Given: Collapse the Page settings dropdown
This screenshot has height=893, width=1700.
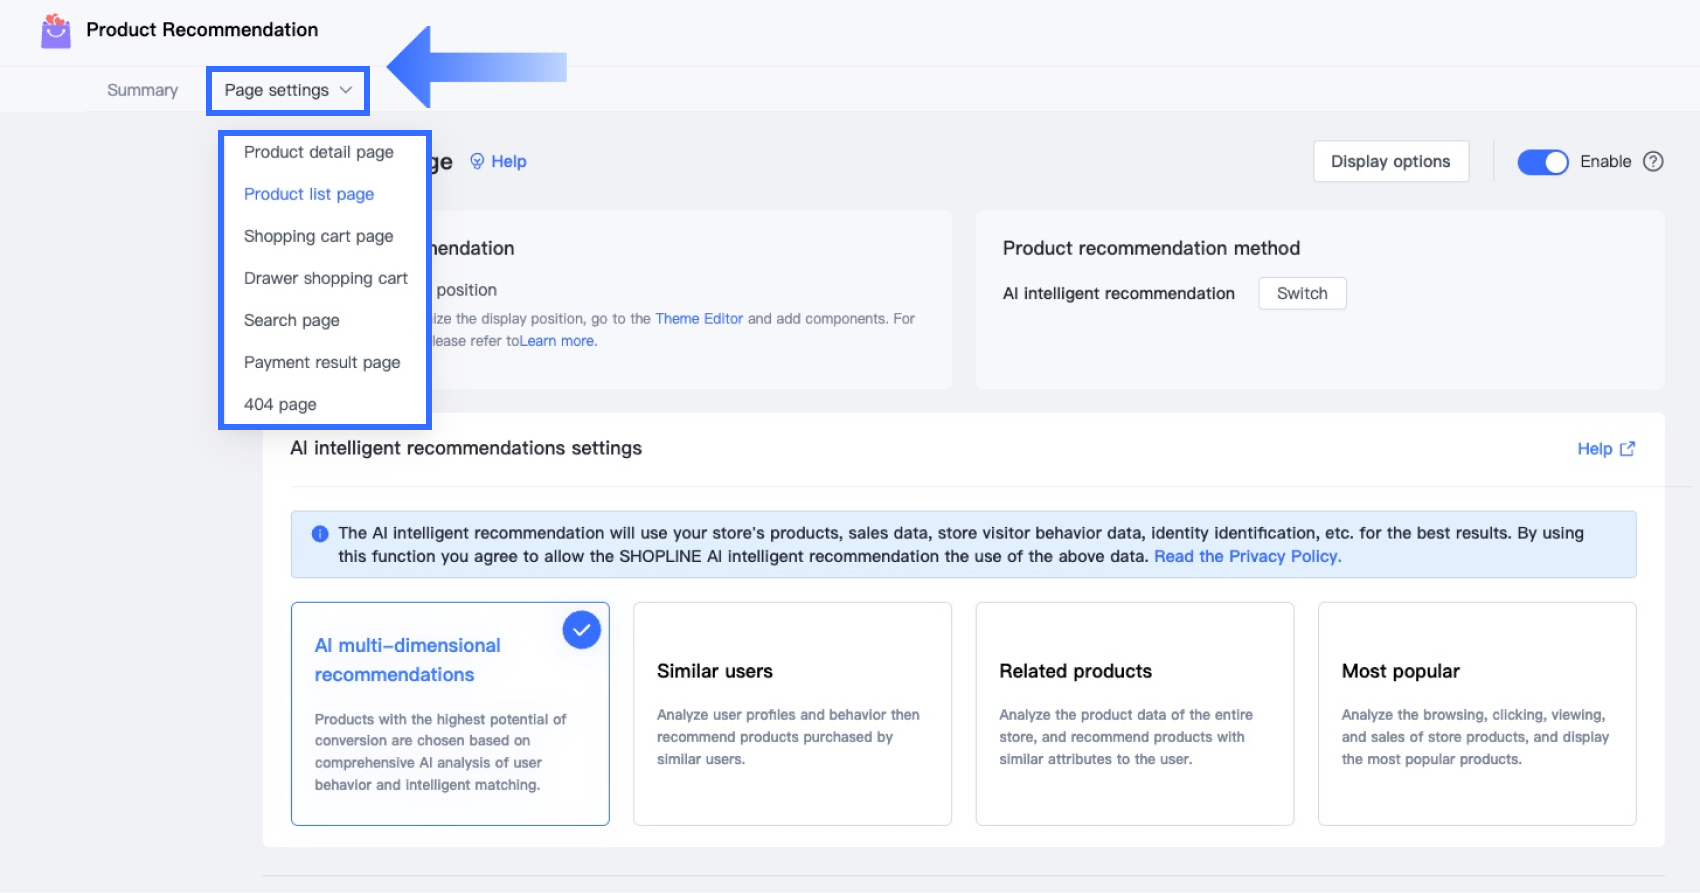Looking at the screenshot, I should coord(287,90).
